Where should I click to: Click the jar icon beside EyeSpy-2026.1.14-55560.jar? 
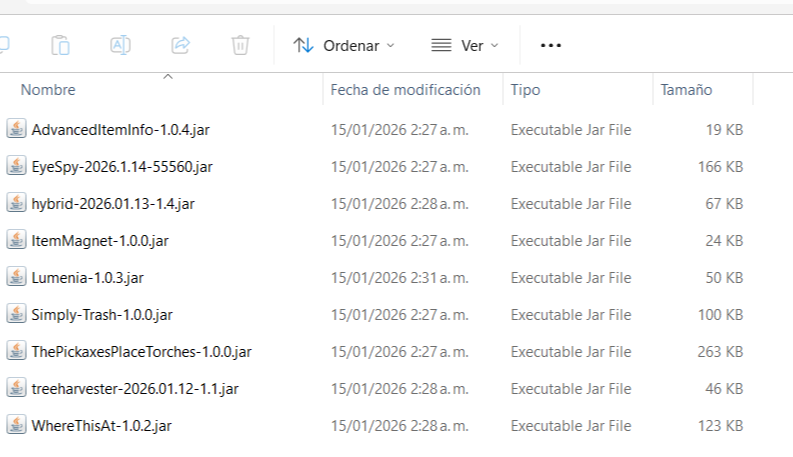(16, 166)
